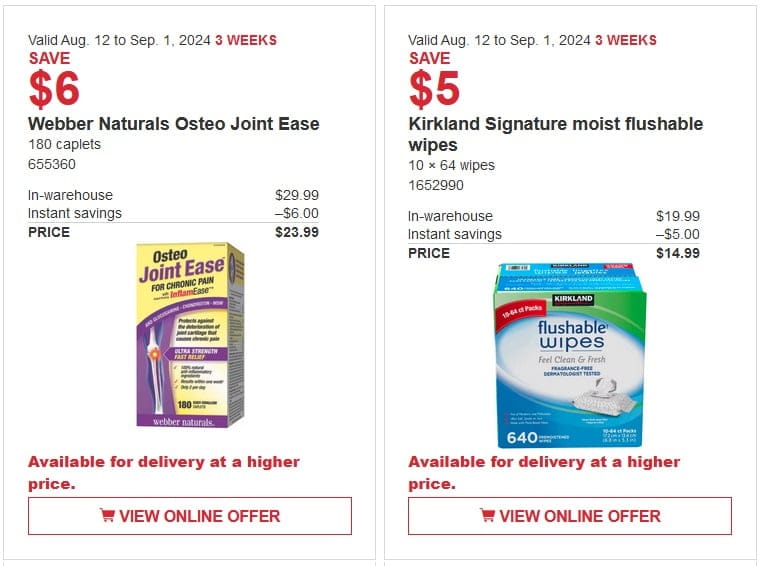Click the left delivery at higher price notice

pos(164,472)
